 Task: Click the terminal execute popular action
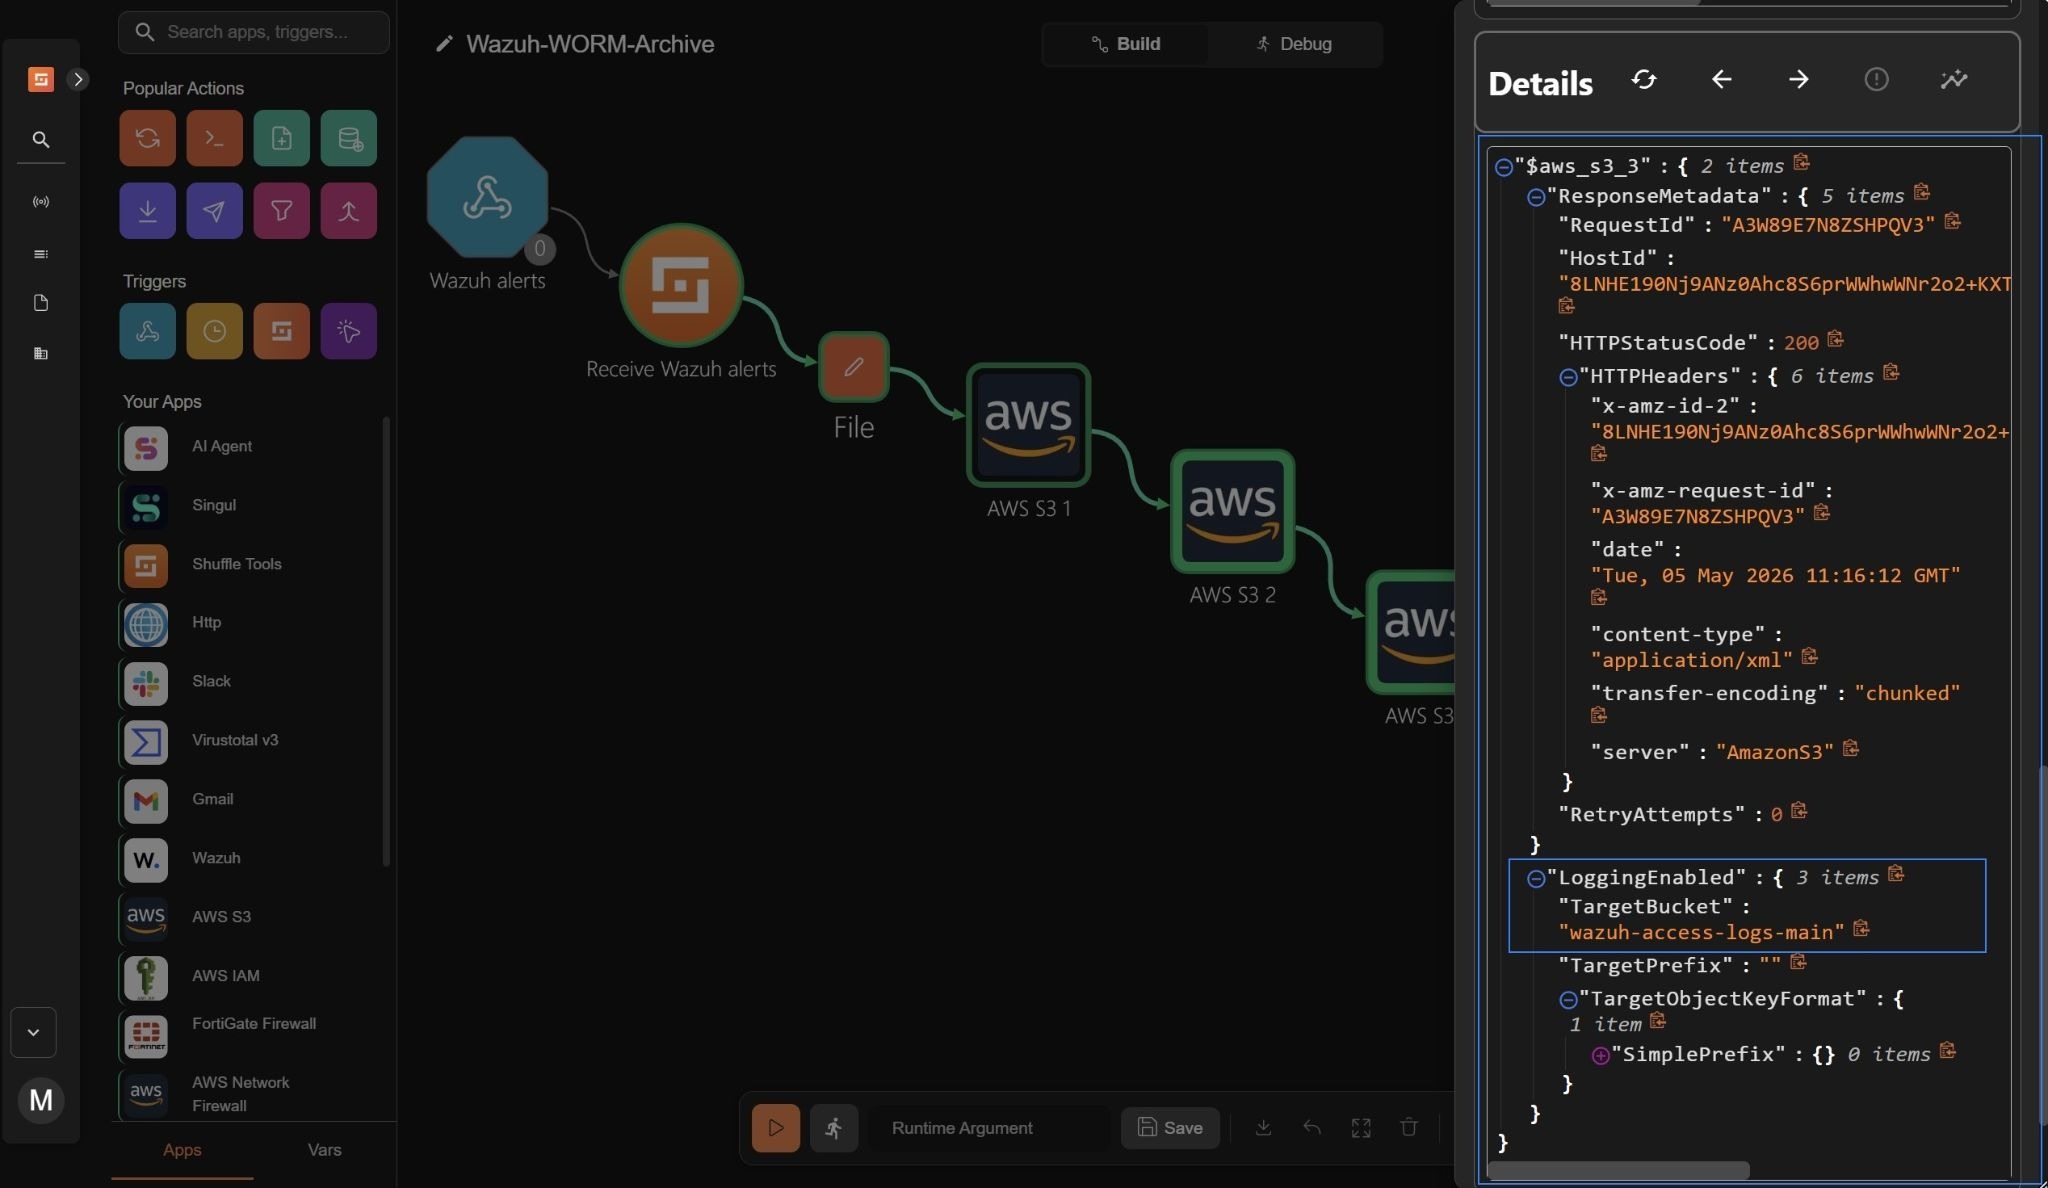point(214,138)
